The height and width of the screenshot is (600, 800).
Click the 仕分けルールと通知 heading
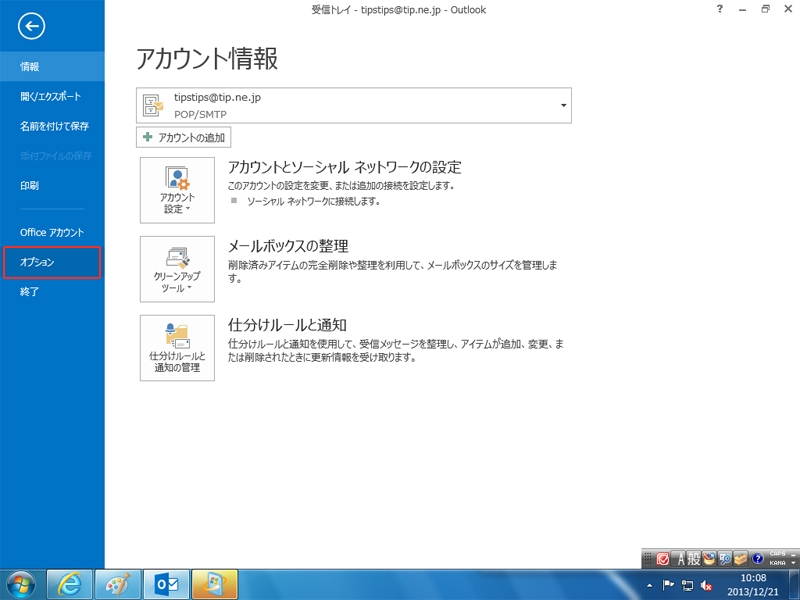click(287, 325)
